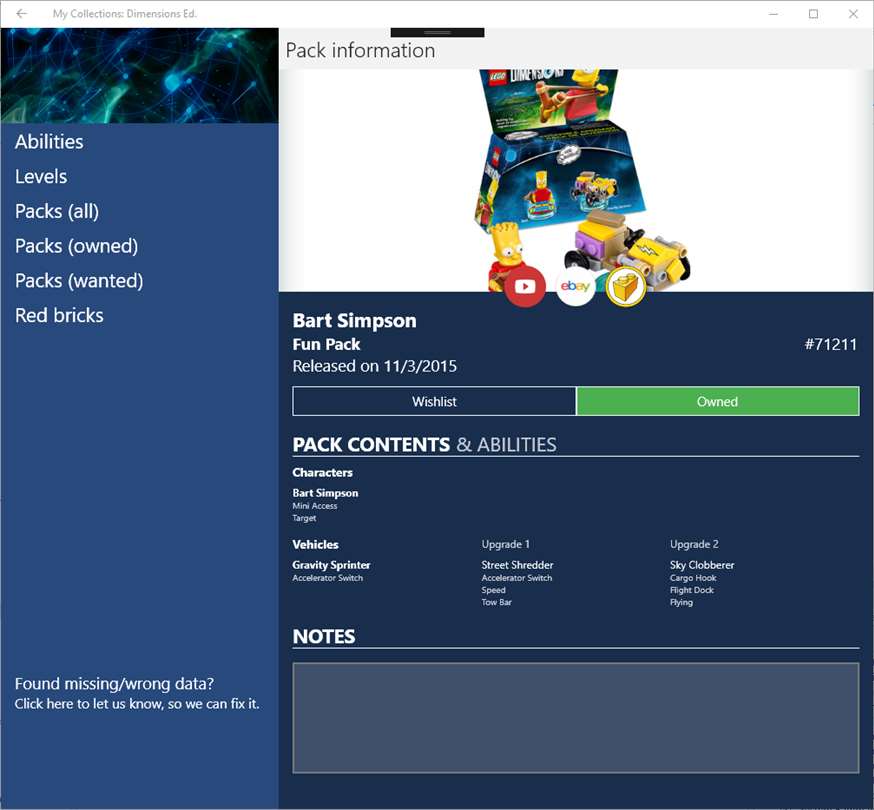The width and height of the screenshot is (874, 810).
Task: Show Packs (owned) list
Action: (x=76, y=246)
